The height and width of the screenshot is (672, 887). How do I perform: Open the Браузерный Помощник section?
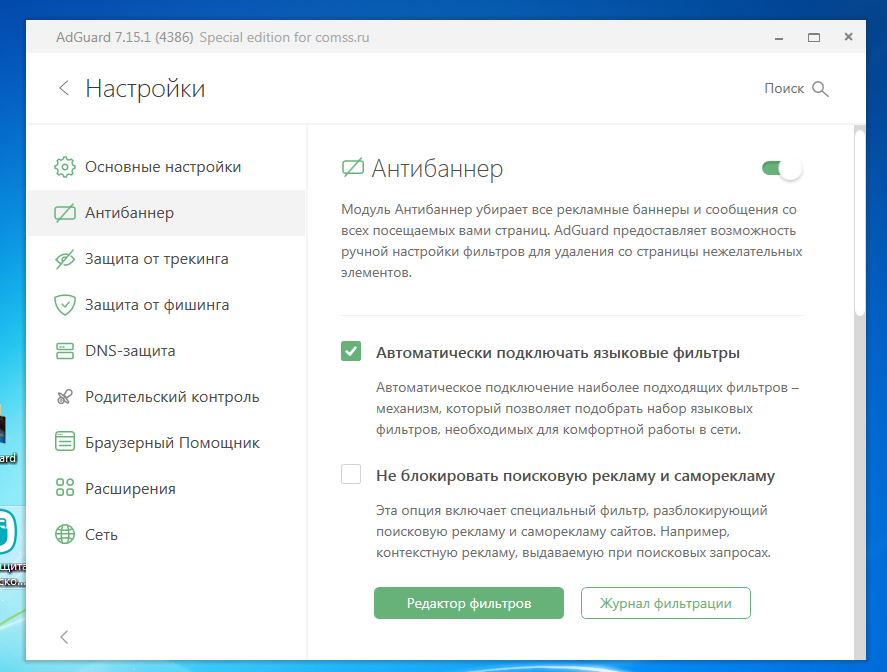pos(166,443)
